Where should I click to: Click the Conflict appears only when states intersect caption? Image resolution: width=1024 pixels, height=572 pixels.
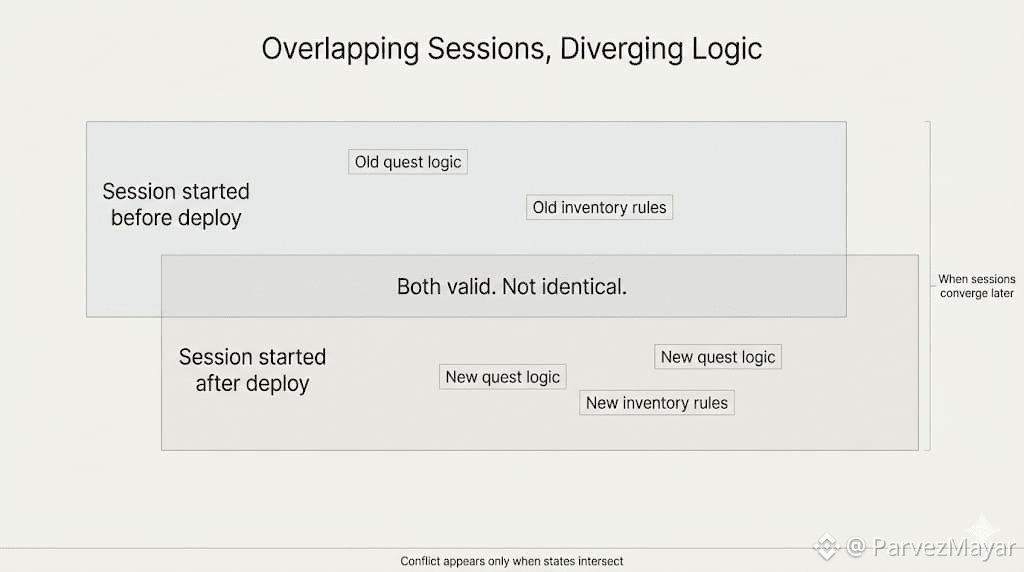tap(512, 561)
